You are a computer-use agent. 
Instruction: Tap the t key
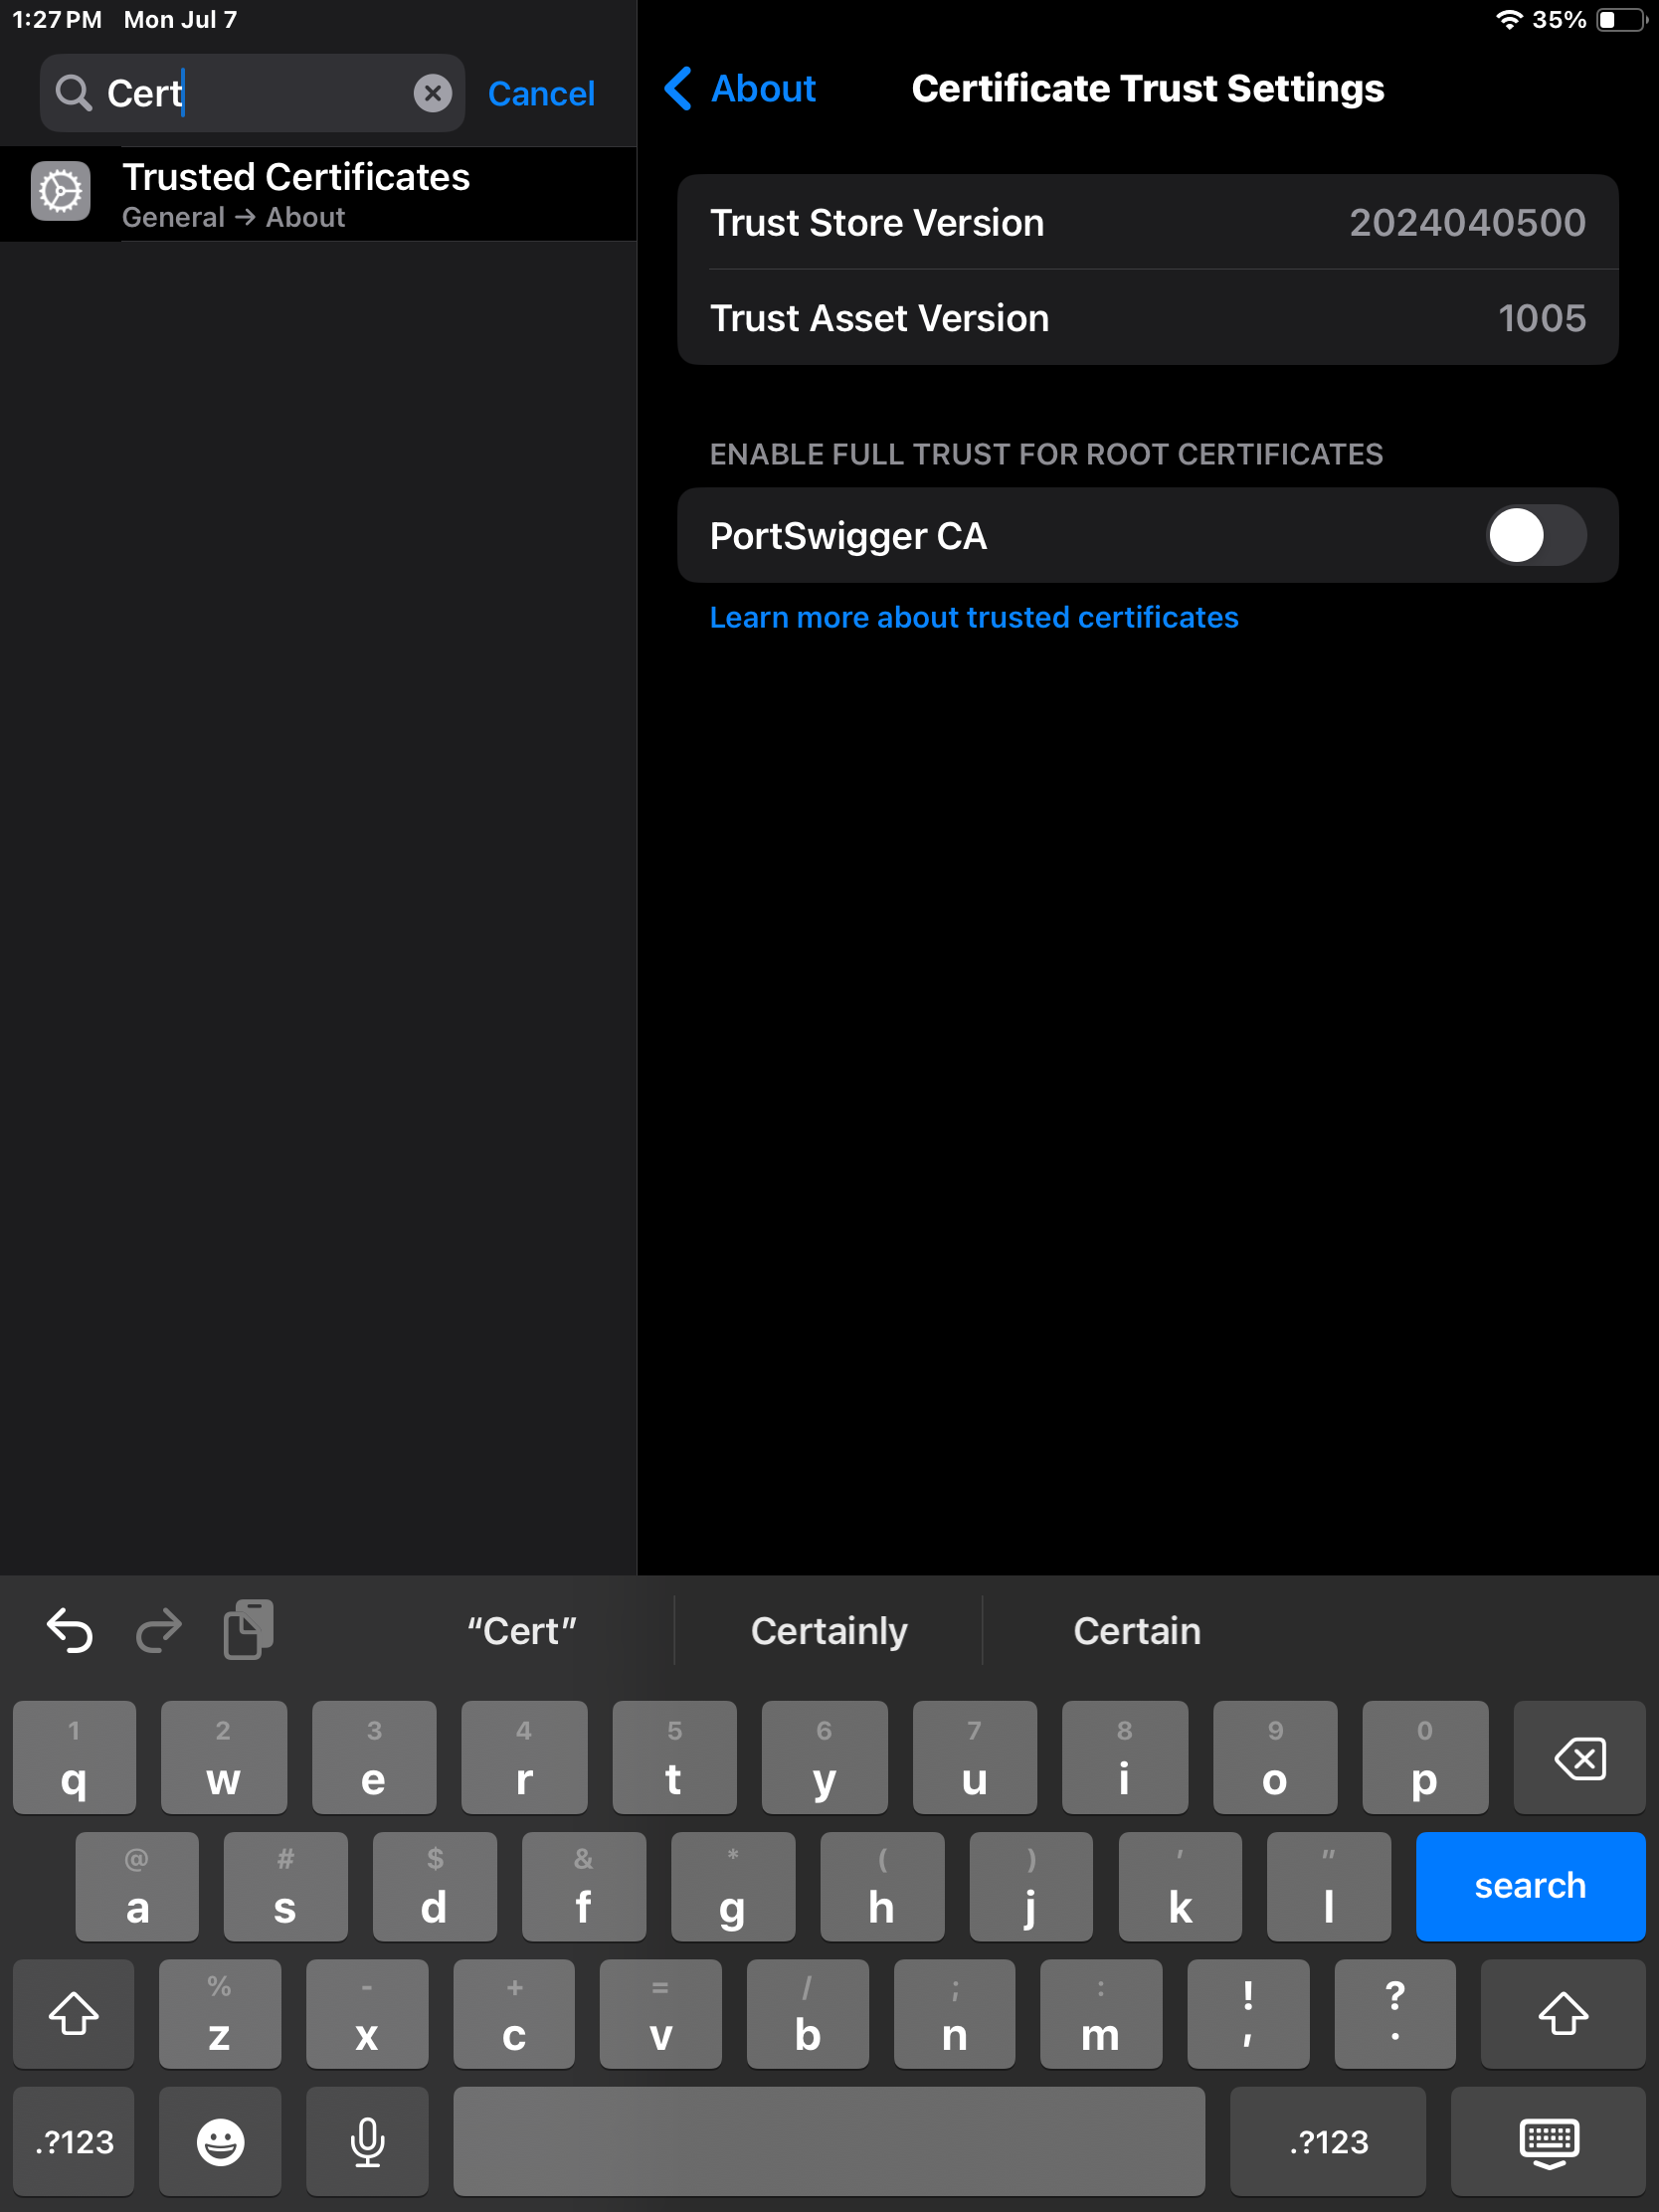coord(674,1758)
